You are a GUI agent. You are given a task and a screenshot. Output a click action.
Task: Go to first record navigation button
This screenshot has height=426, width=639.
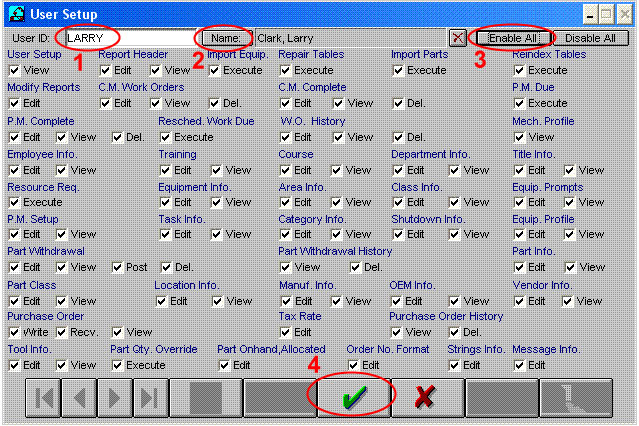[x=44, y=398]
